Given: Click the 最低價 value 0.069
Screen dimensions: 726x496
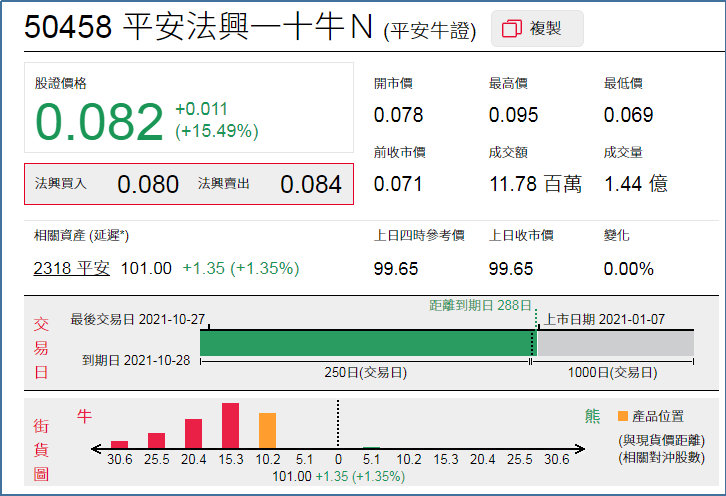Looking at the screenshot, I should [628, 115].
